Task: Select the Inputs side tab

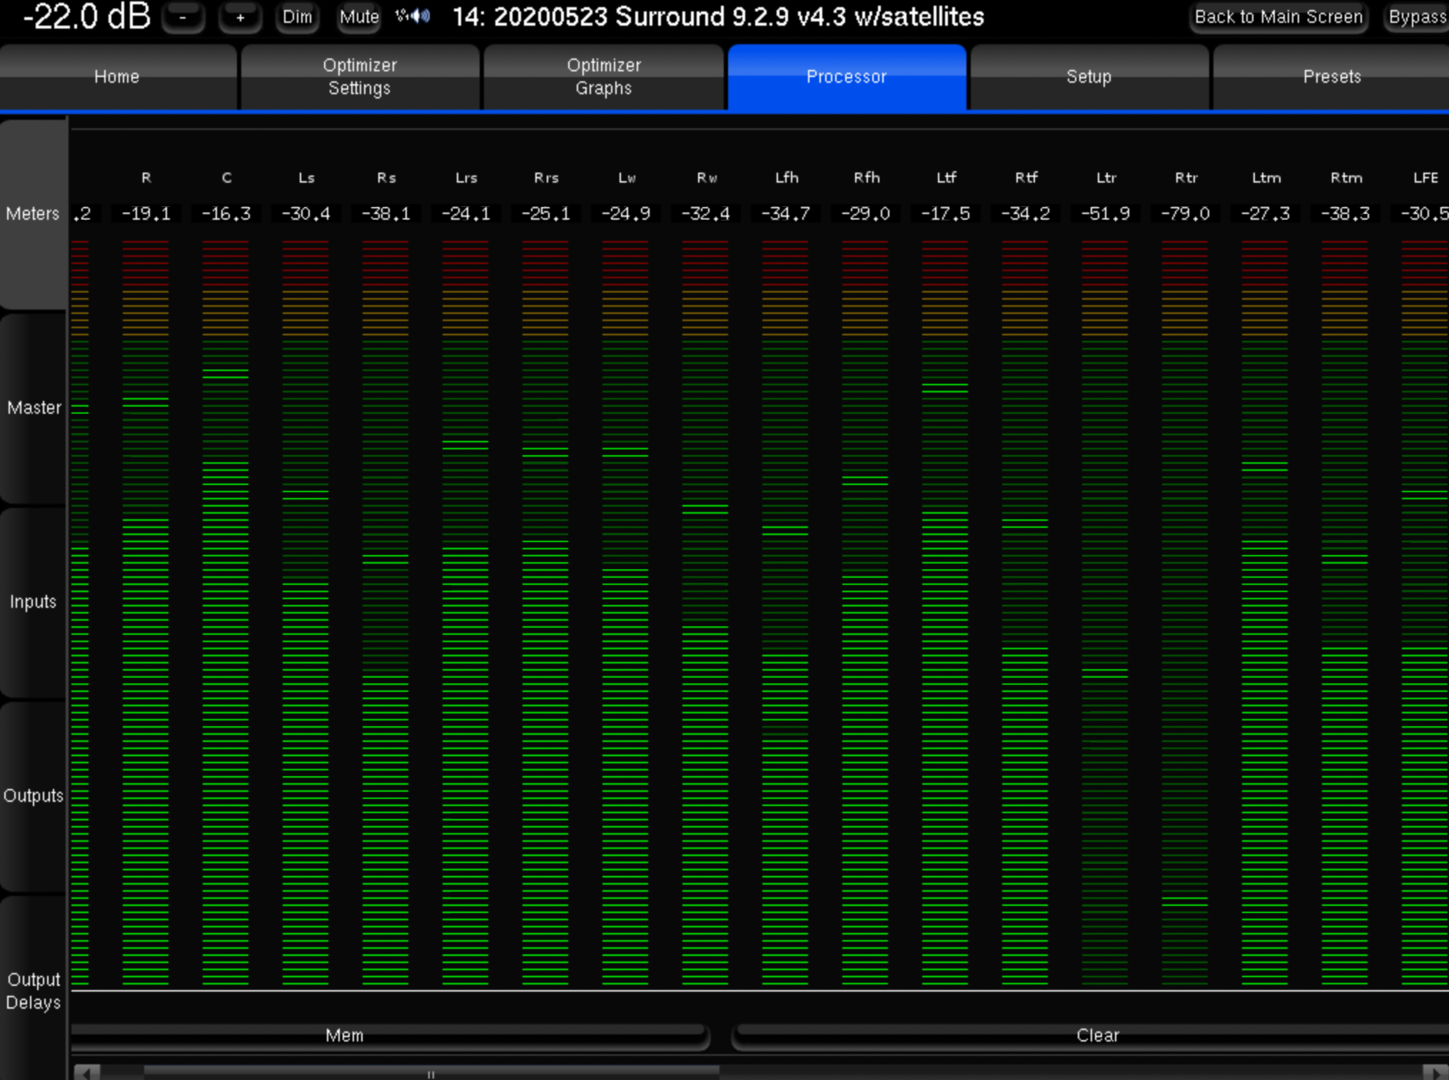Action: (x=33, y=602)
